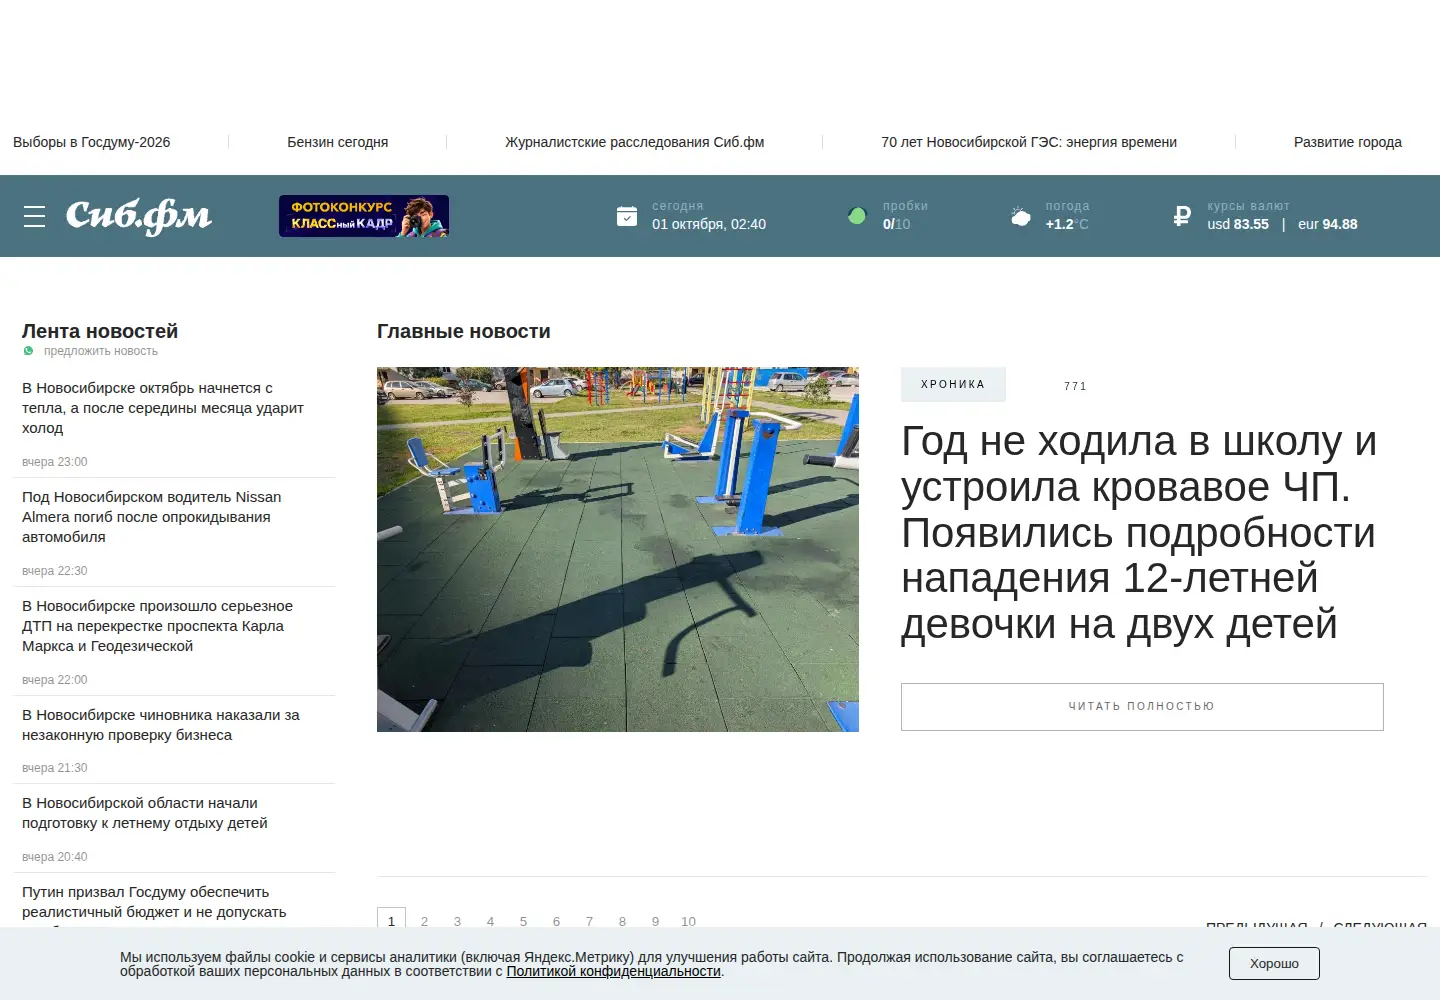The height and width of the screenshot is (1000, 1440).
Task: Go to pagination page 5
Action: pos(523,921)
